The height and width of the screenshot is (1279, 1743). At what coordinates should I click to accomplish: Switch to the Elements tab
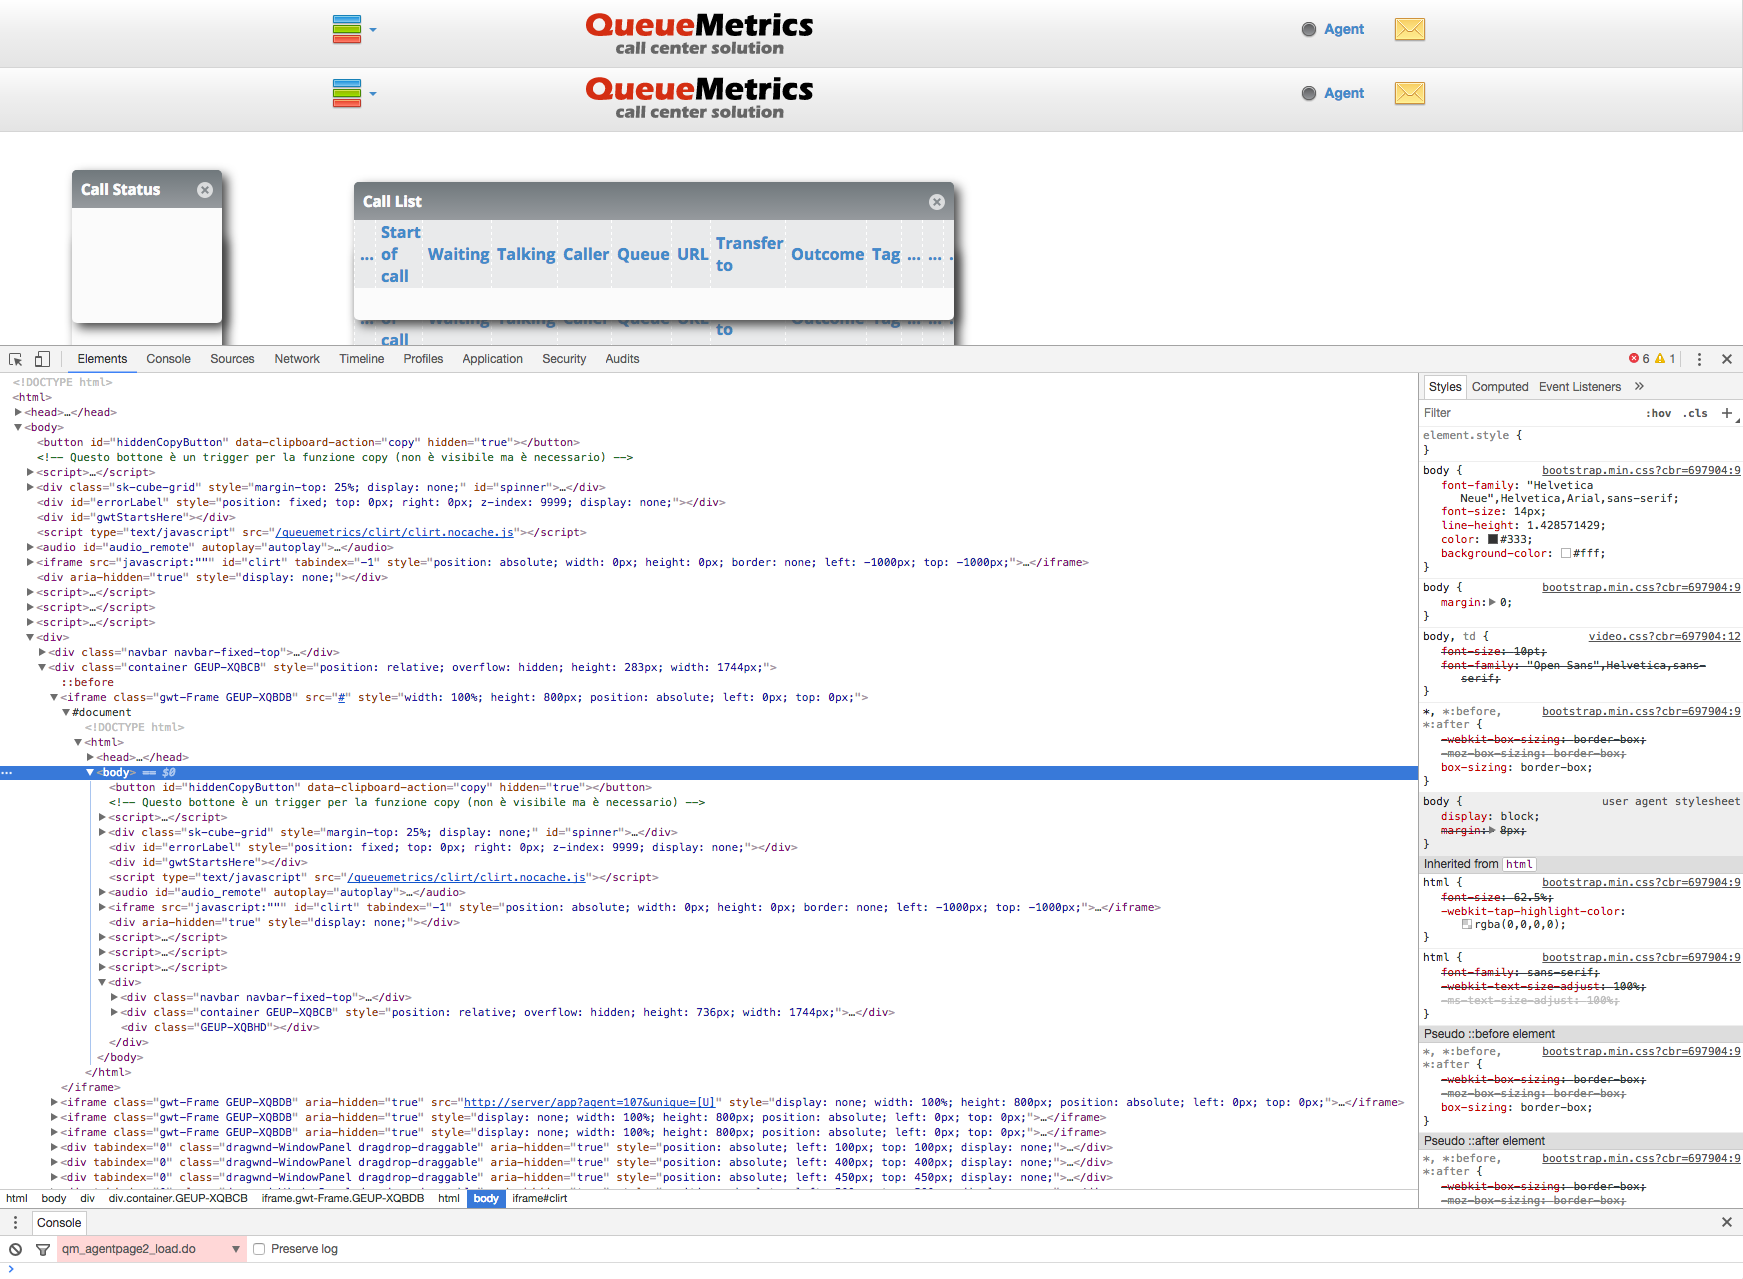point(102,359)
